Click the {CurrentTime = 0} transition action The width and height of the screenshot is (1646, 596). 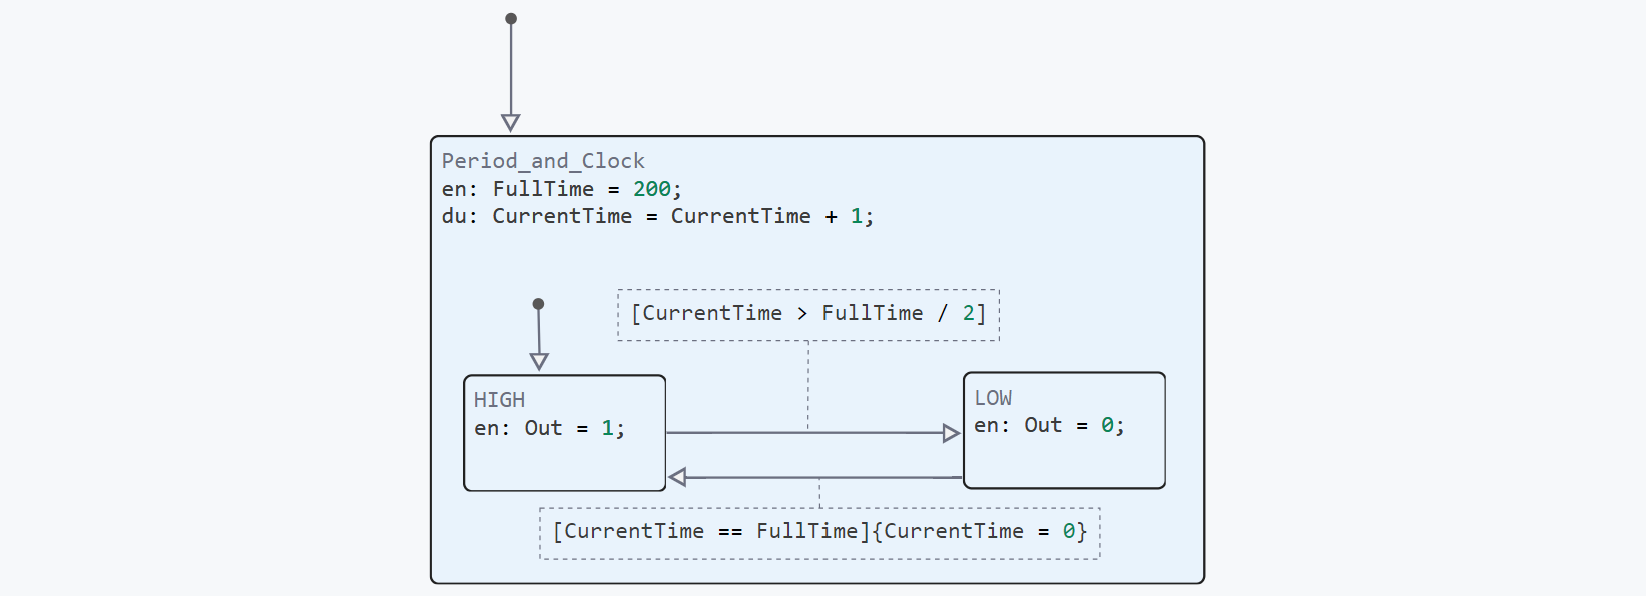tap(979, 531)
